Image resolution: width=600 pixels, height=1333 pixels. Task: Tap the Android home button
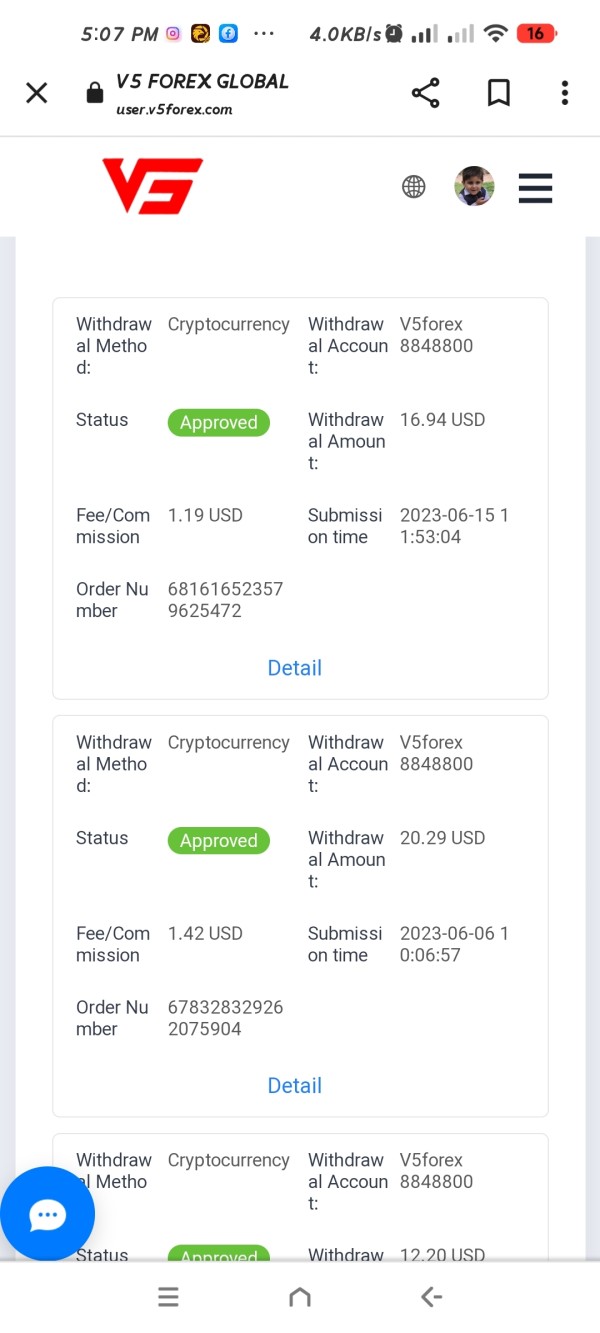pyautogui.click(x=299, y=1297)
